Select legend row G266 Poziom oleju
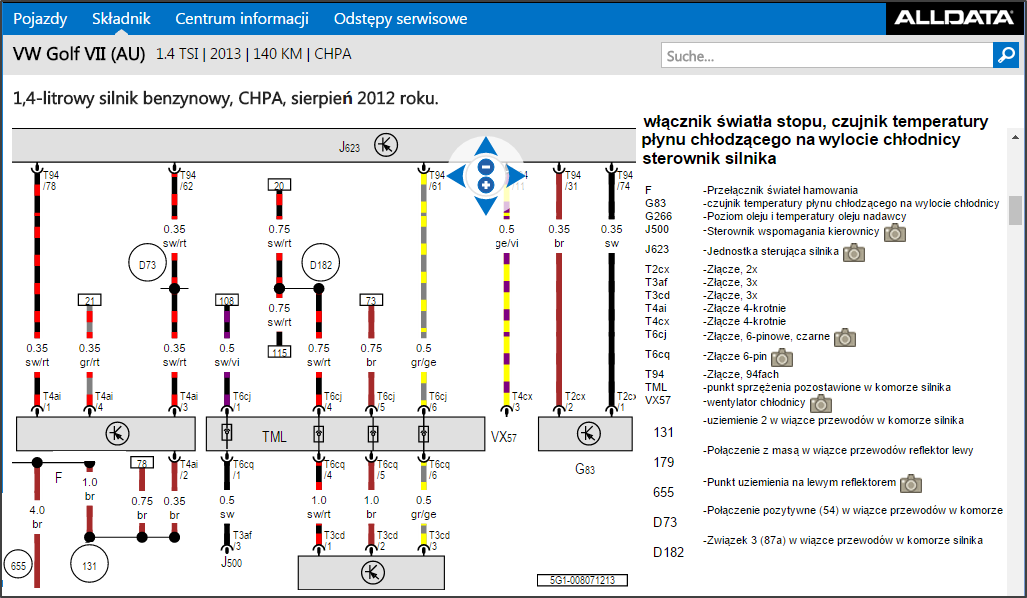Image resolution: width=1027 pixels, height=598 pixels. [775, 216]
